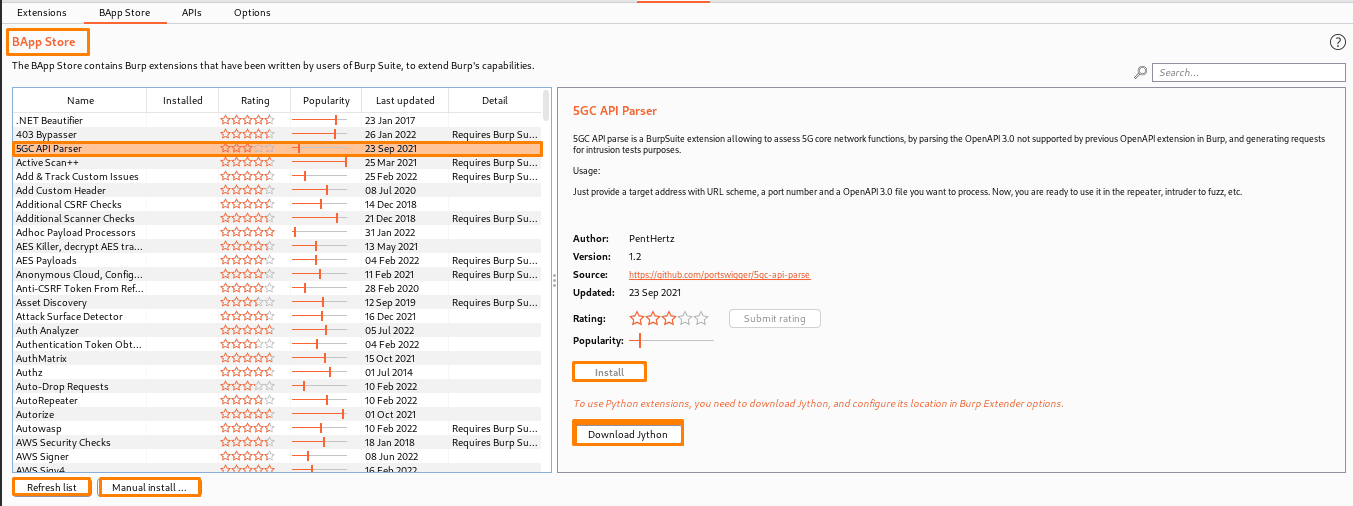Select the Anonymous Cloud extension row
The image size is (1353, 506).
click(x=277, y=274)
